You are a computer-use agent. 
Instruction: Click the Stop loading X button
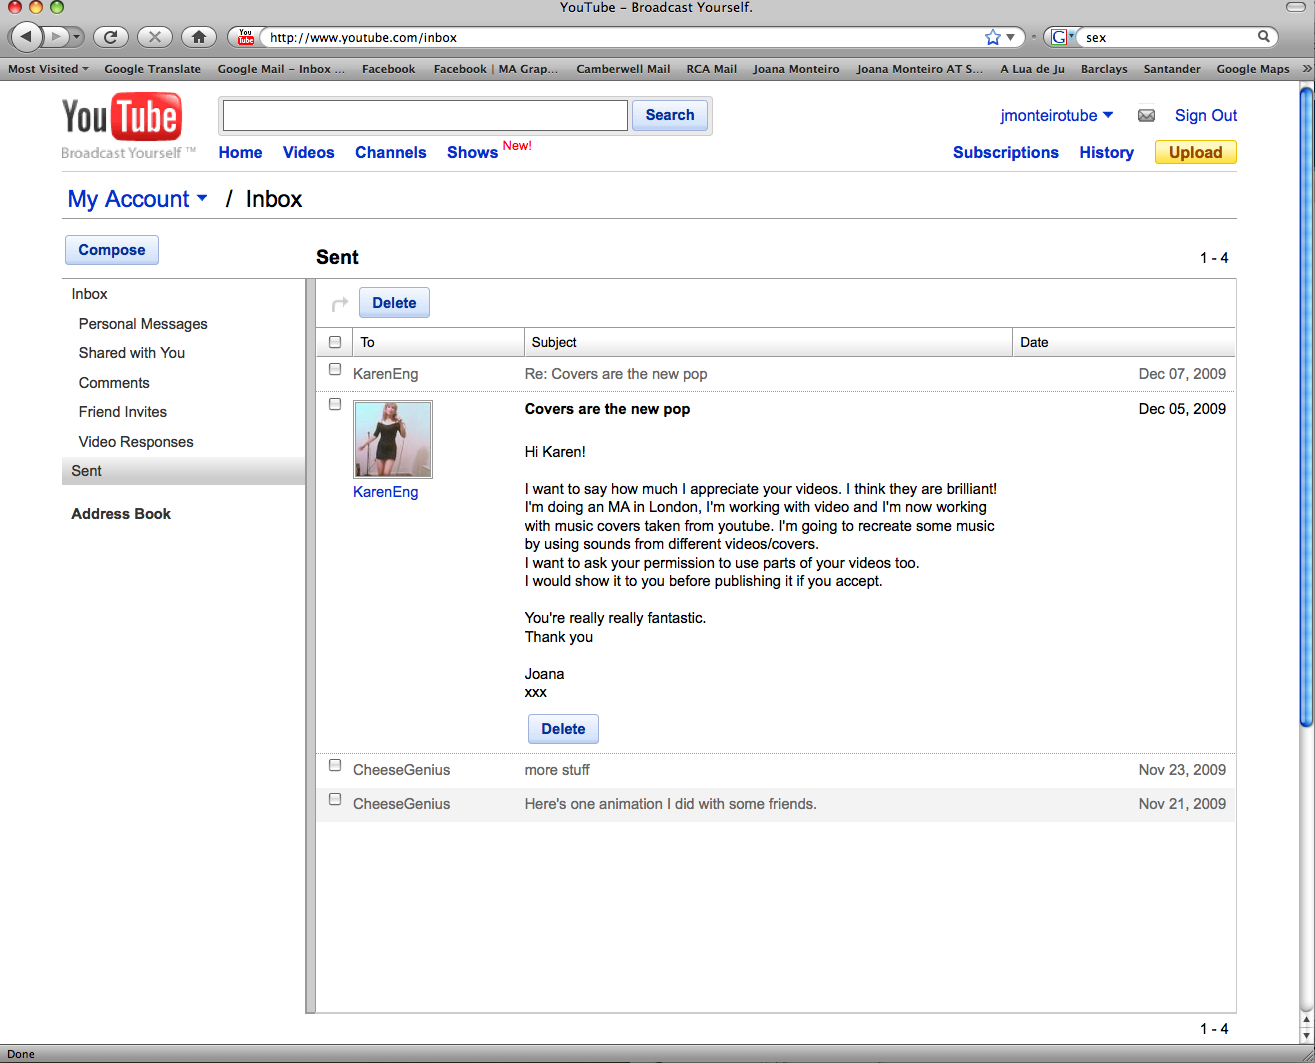(x=154, y=37)
